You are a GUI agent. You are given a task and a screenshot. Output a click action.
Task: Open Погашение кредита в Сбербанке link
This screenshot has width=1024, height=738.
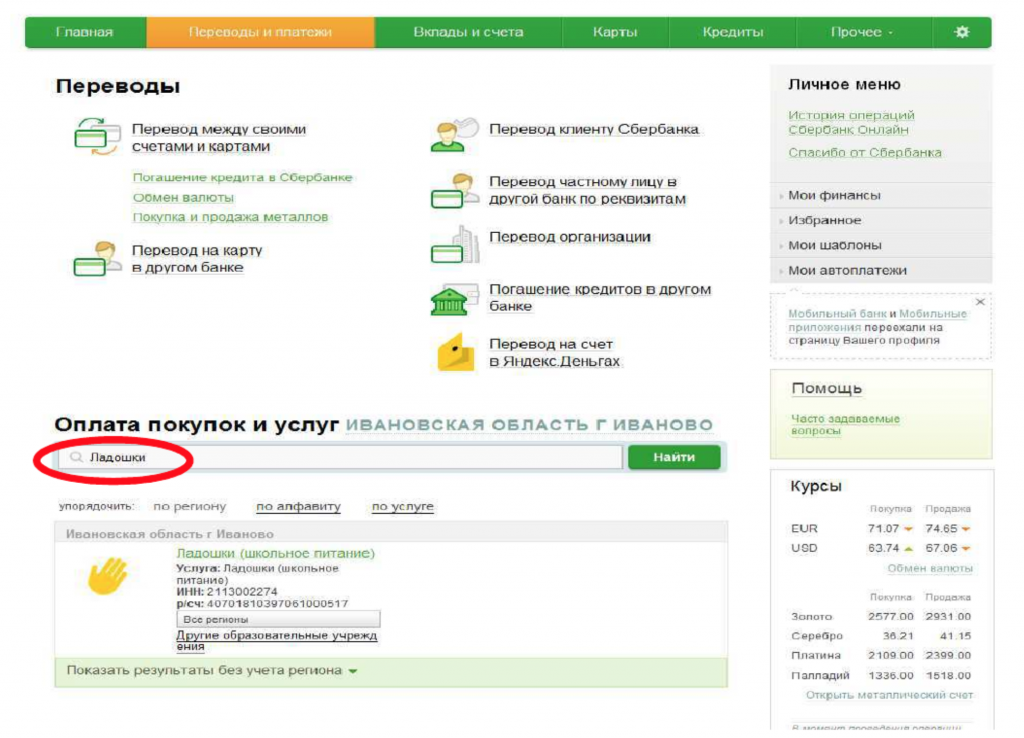[x=242, y=178]
